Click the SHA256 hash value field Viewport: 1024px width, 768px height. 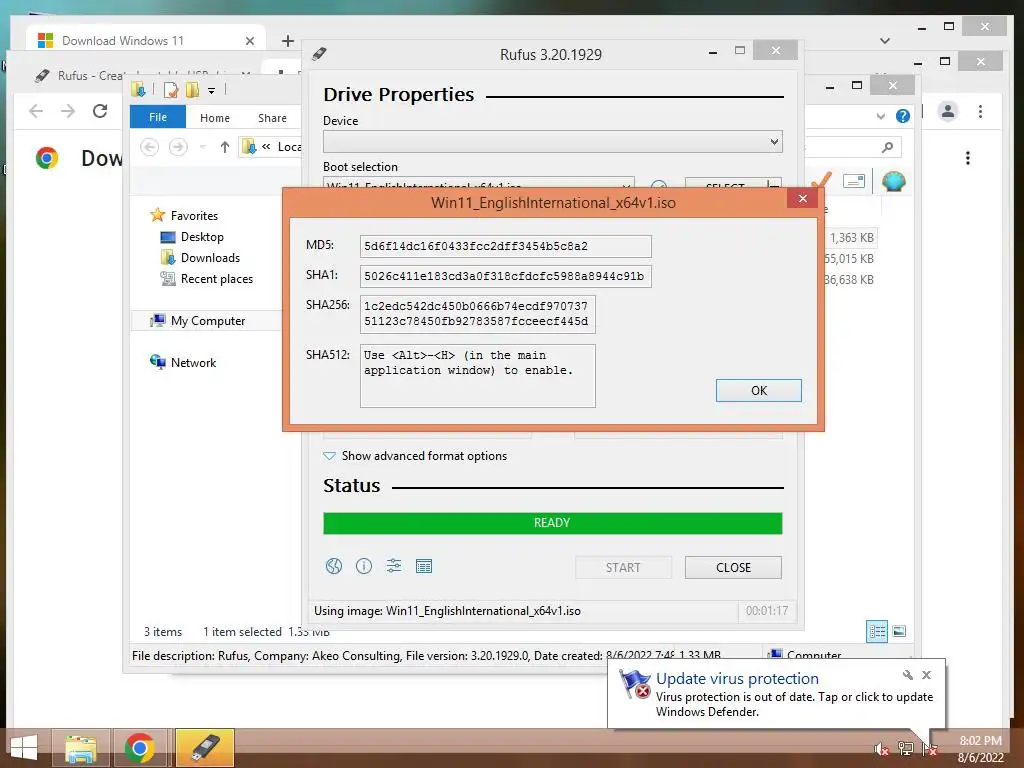click(x=477, y=314)
